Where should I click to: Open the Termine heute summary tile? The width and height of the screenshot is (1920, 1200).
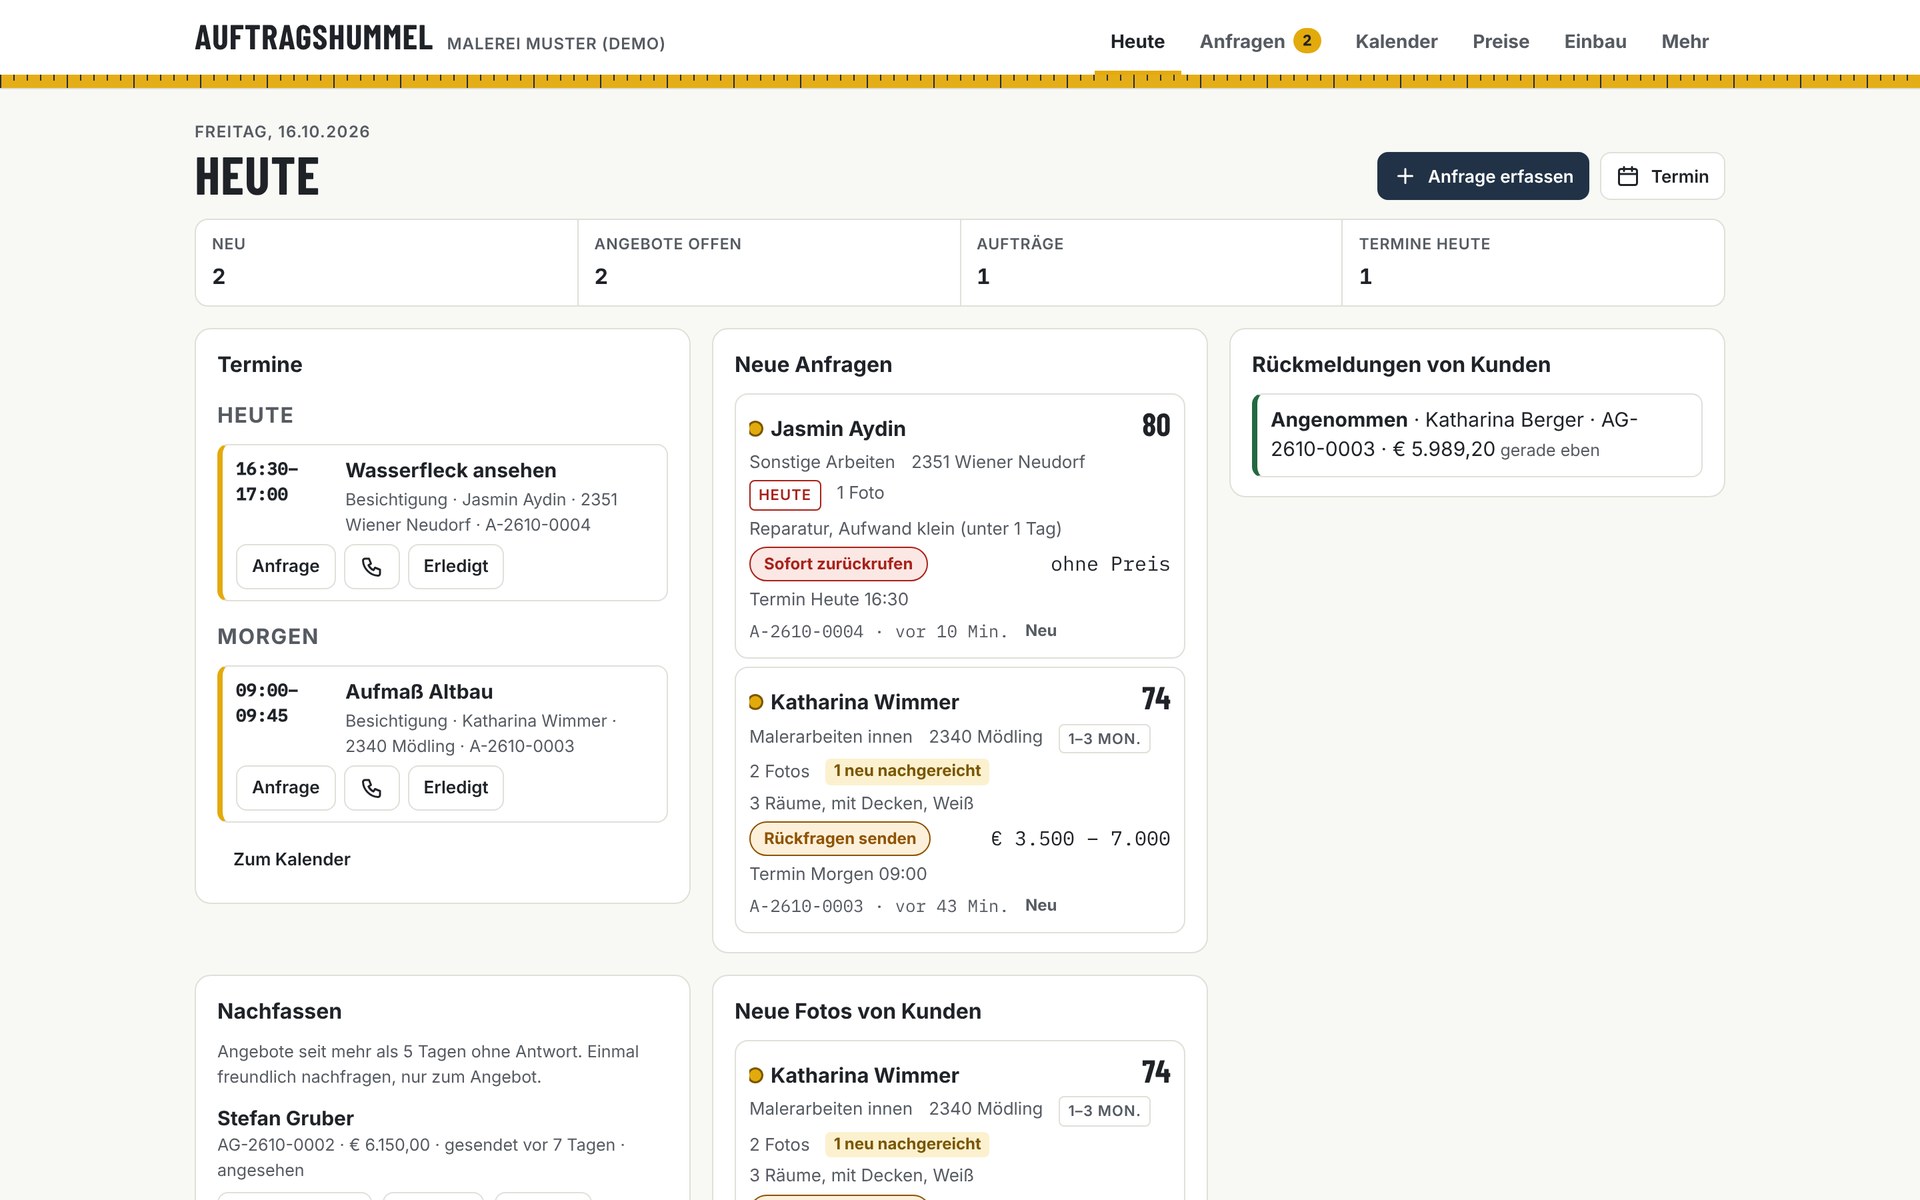(x=1533, y=263)
